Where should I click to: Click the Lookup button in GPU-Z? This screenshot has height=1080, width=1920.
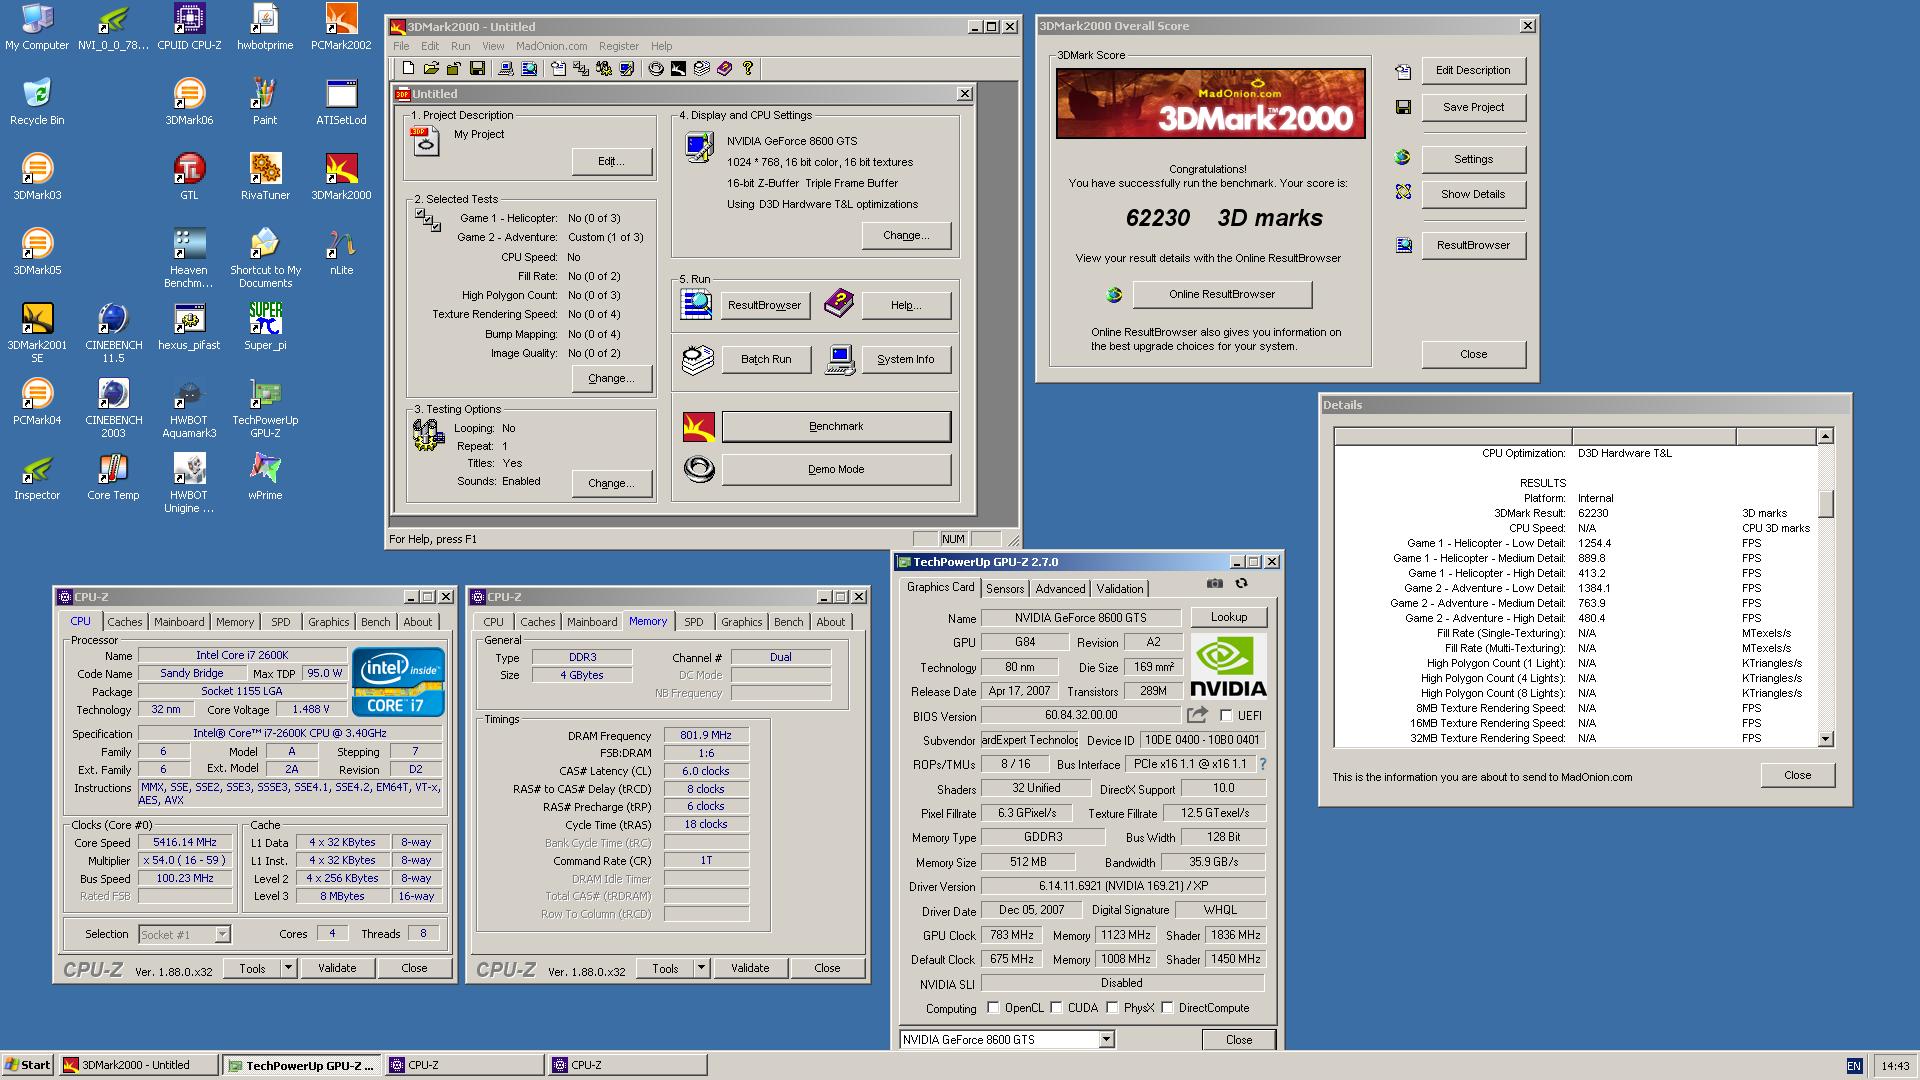pos(1229,617)
